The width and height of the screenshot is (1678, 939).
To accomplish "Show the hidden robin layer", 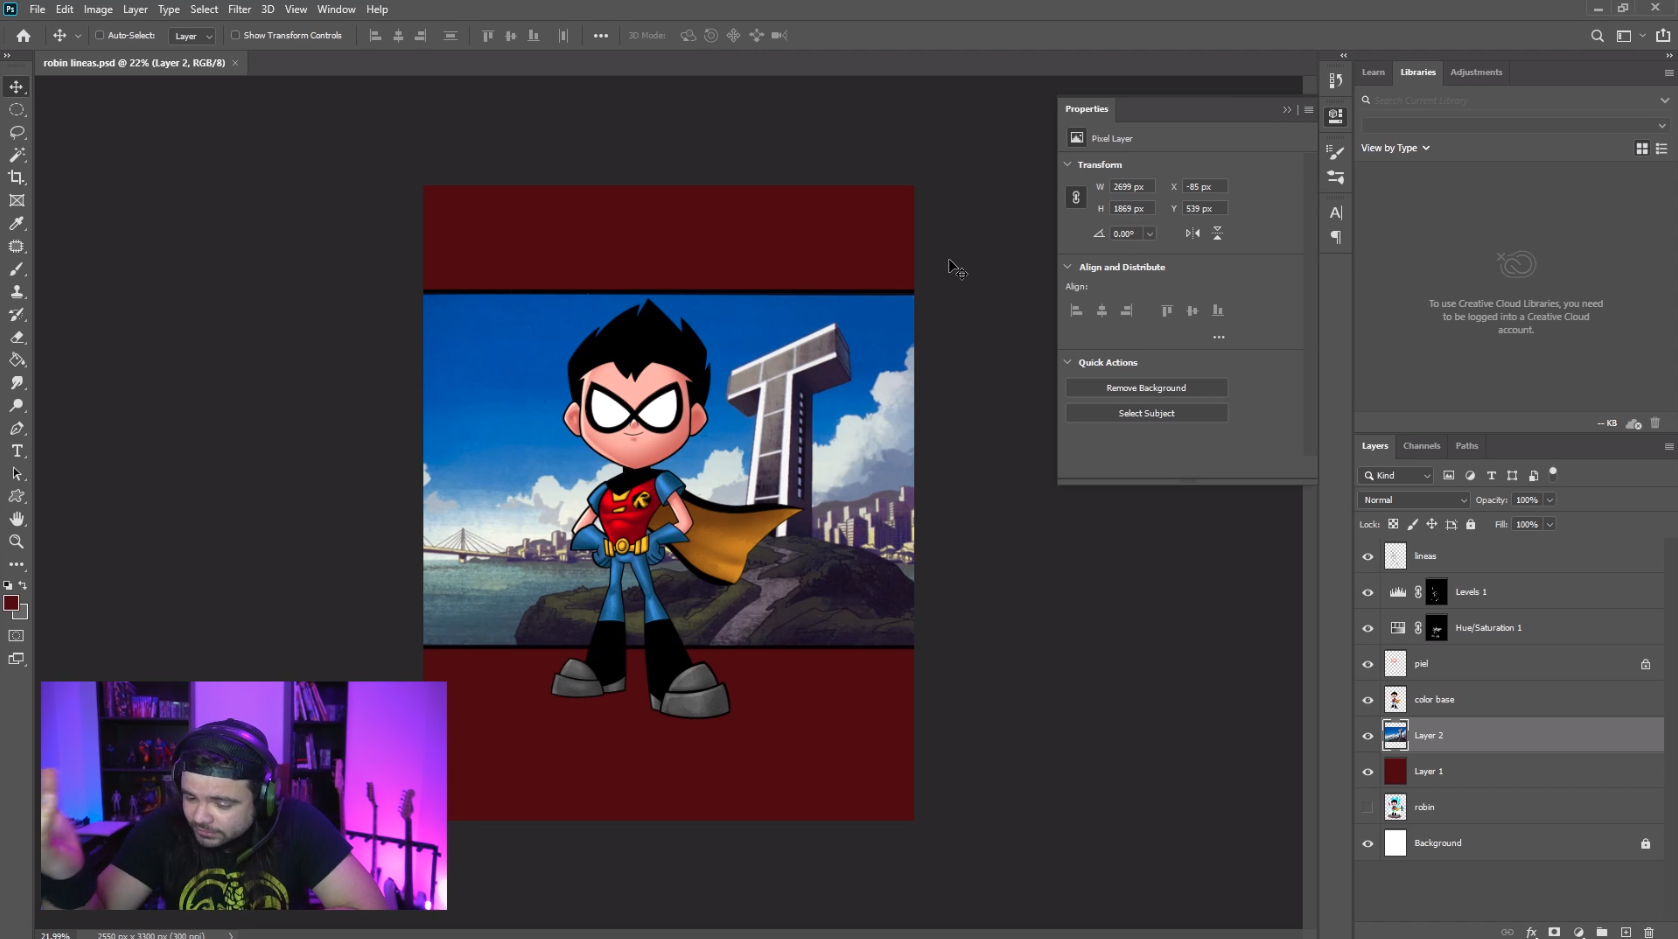I will point(1368,807).
